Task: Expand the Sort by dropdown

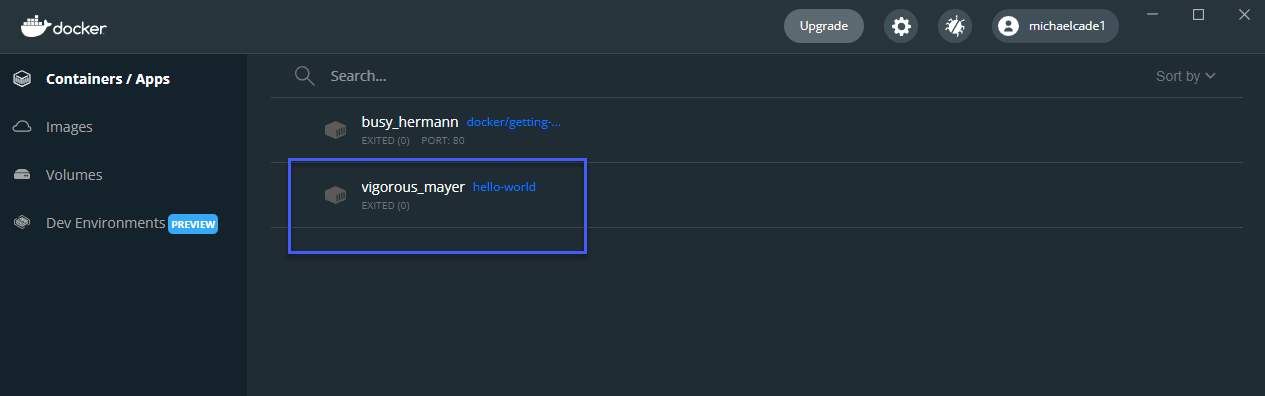Action: click(x=1186, y=76)
